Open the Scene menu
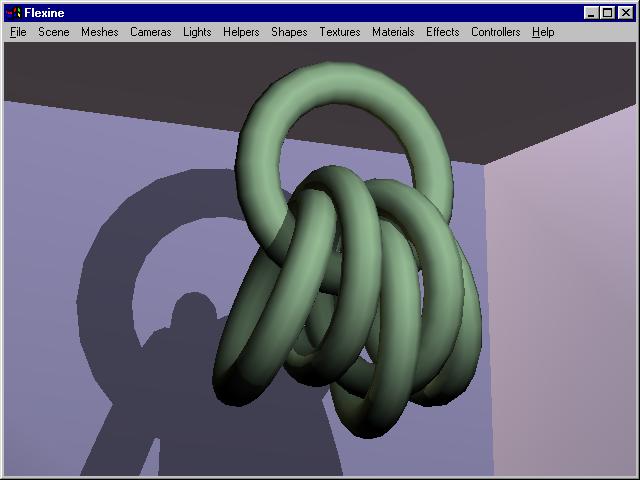The image size is (640, 480). pyautogui.click(x=53, y=32)
